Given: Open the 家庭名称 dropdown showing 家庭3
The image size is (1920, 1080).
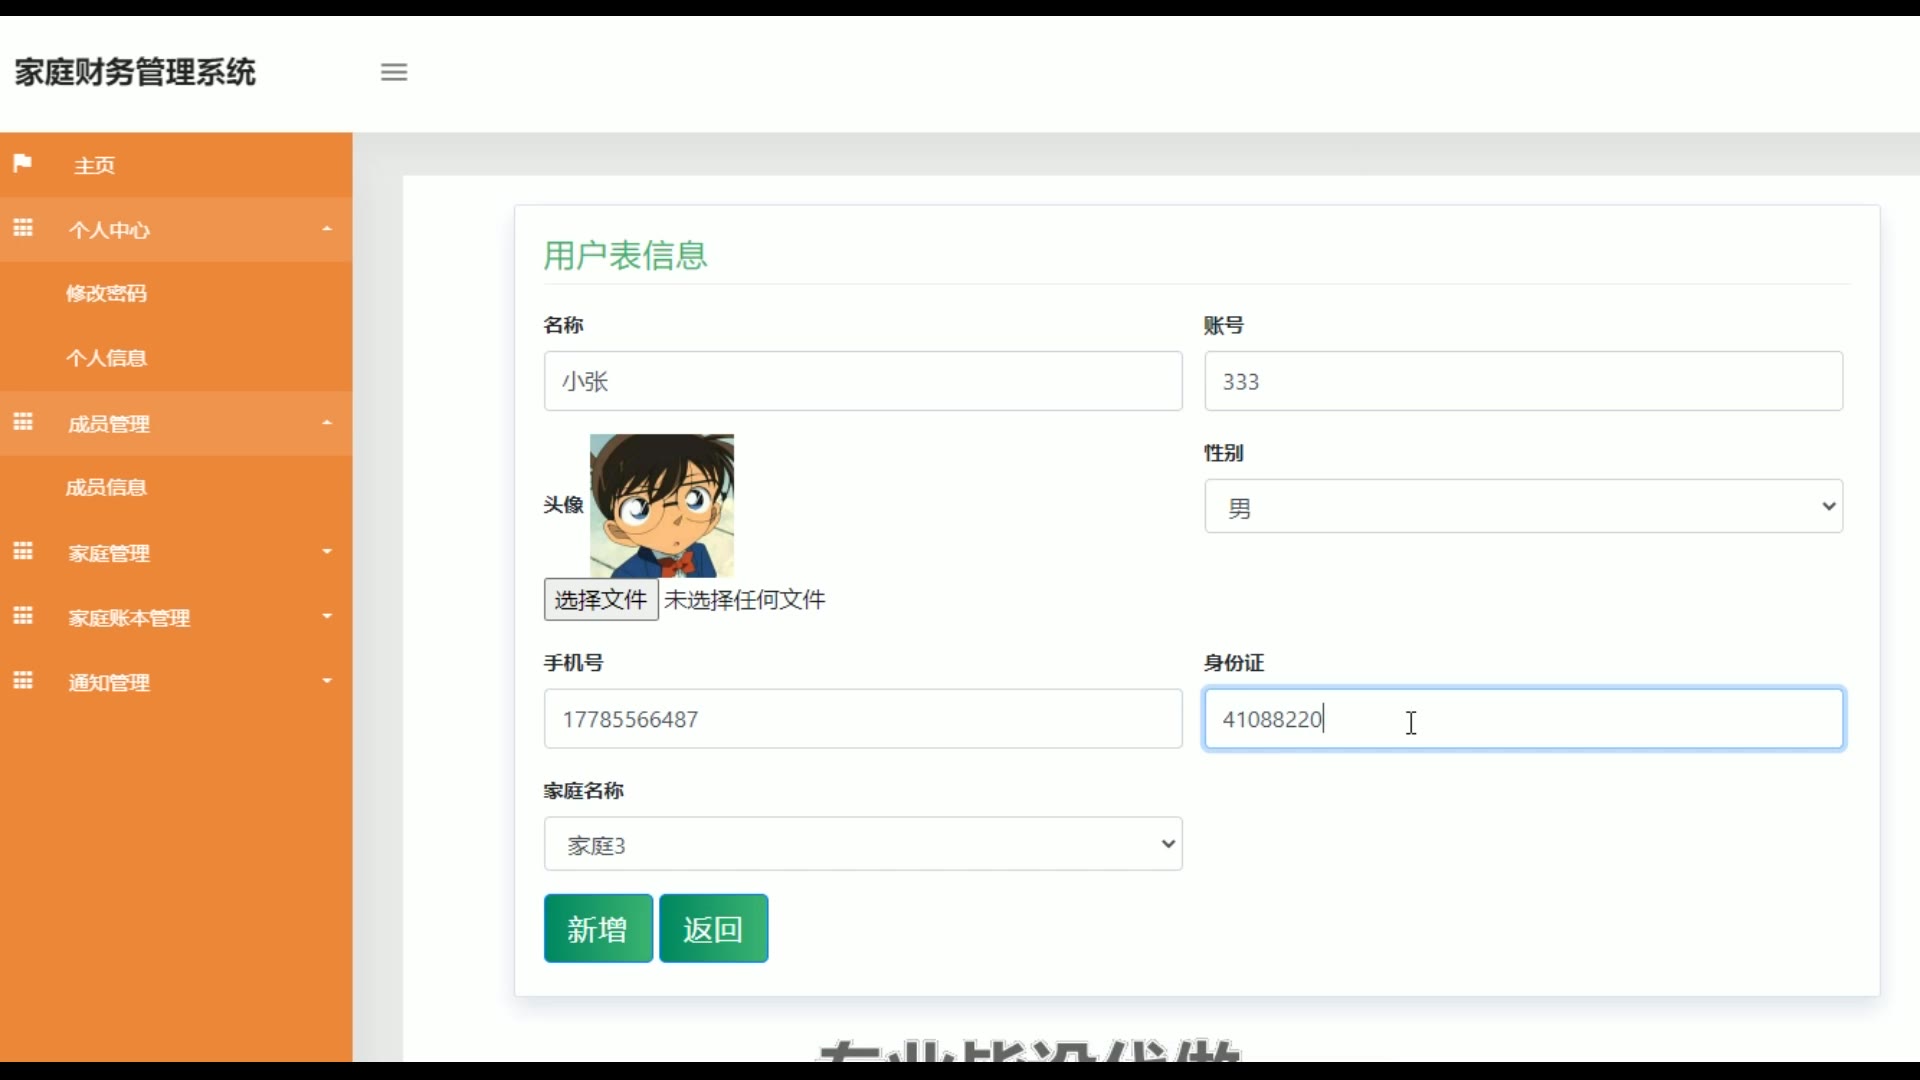Looking at the screenshot, I should (x=862, y=844).
